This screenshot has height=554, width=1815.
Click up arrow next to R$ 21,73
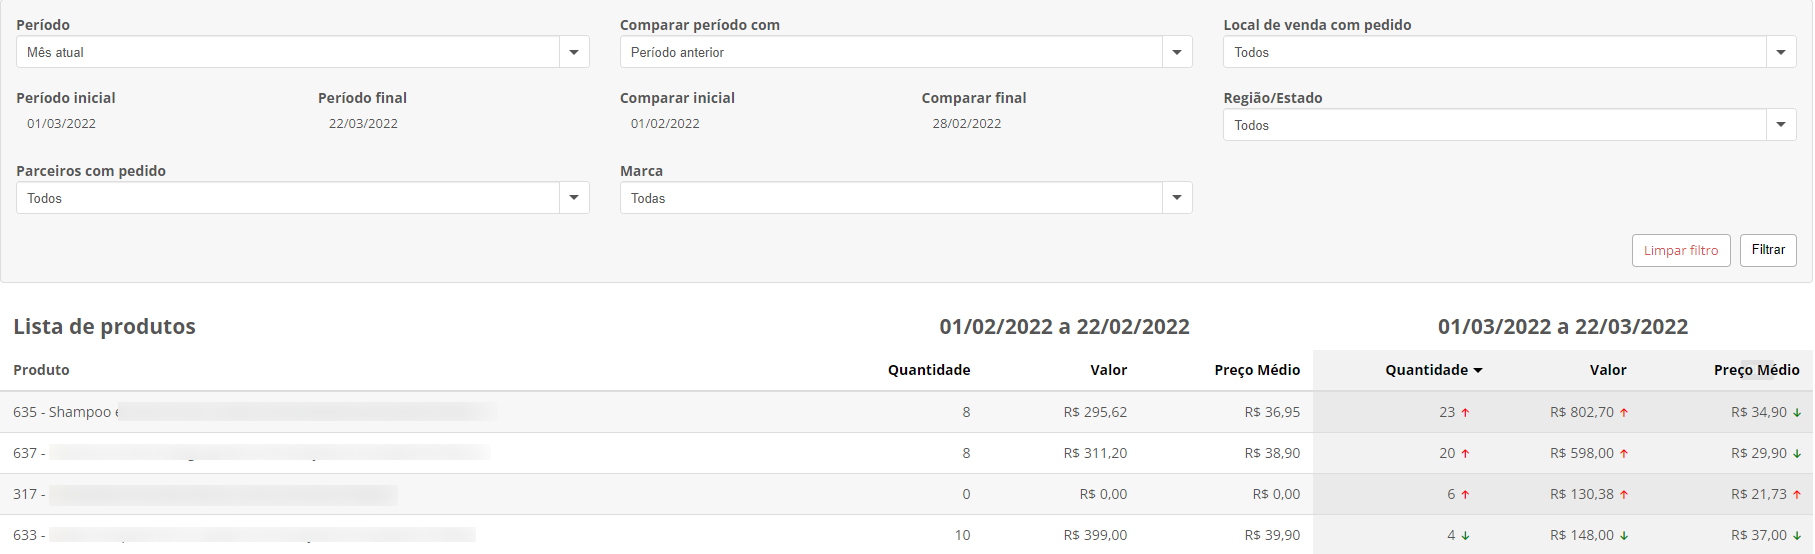click(1797, 495)
